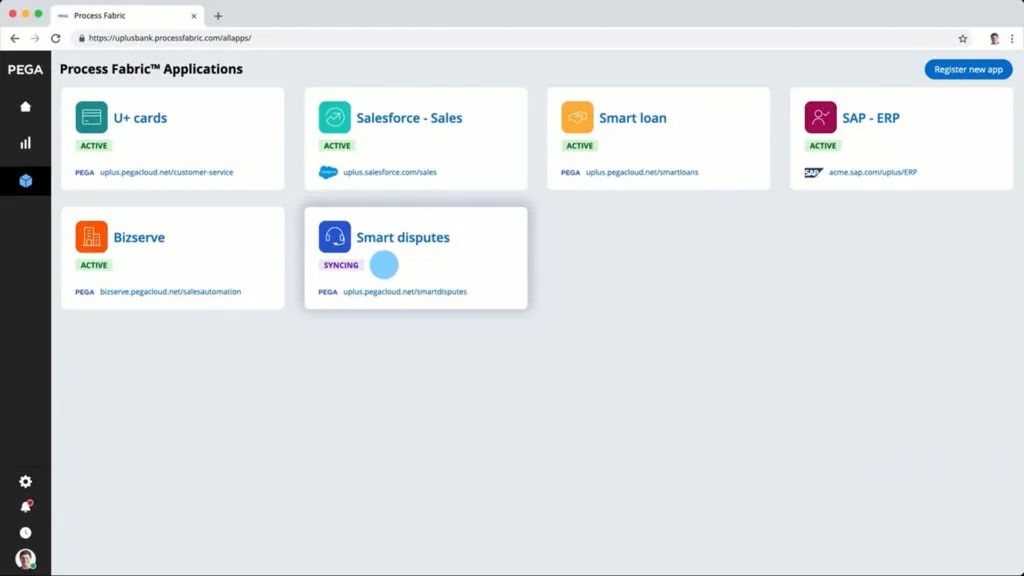
Task: Click the Smart loan app icon
Action: pos(577,118)
